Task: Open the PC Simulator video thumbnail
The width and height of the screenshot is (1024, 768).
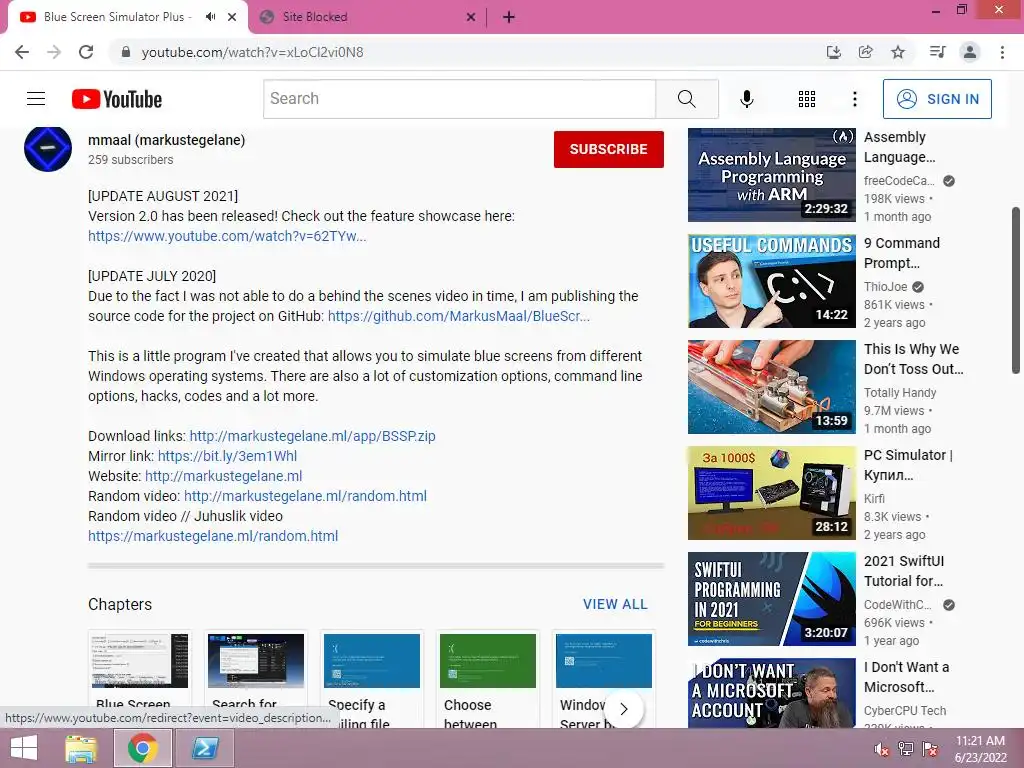Action: point(771,493)
